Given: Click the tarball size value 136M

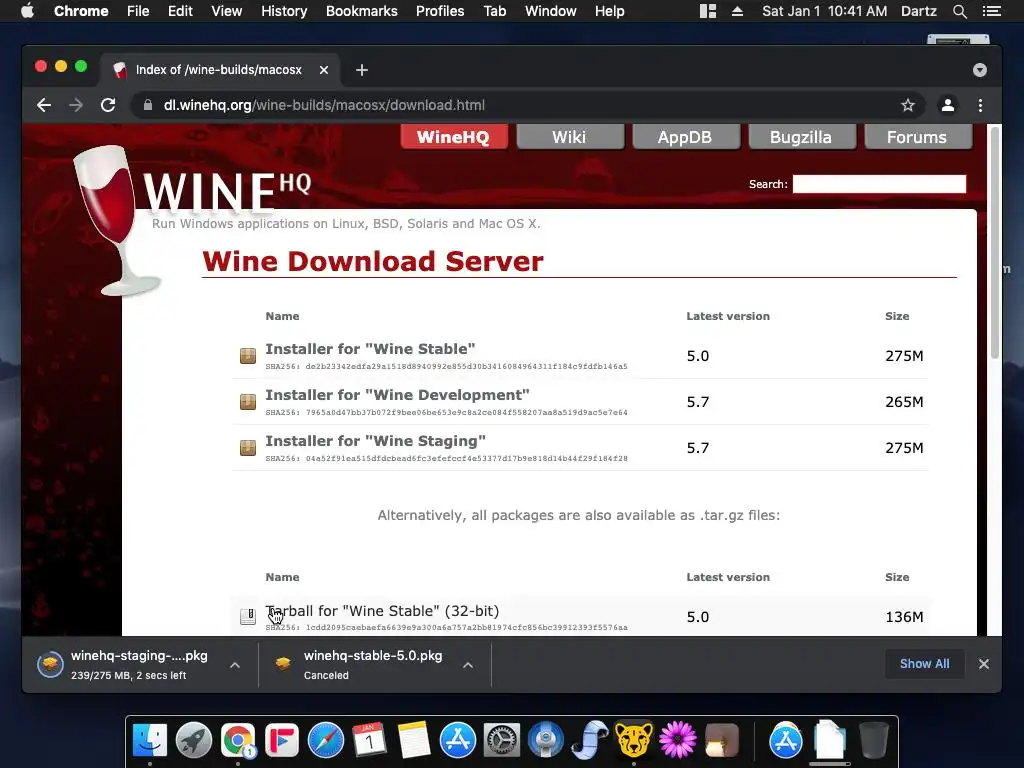Looking at the screenshot, I should click(904, 616).
